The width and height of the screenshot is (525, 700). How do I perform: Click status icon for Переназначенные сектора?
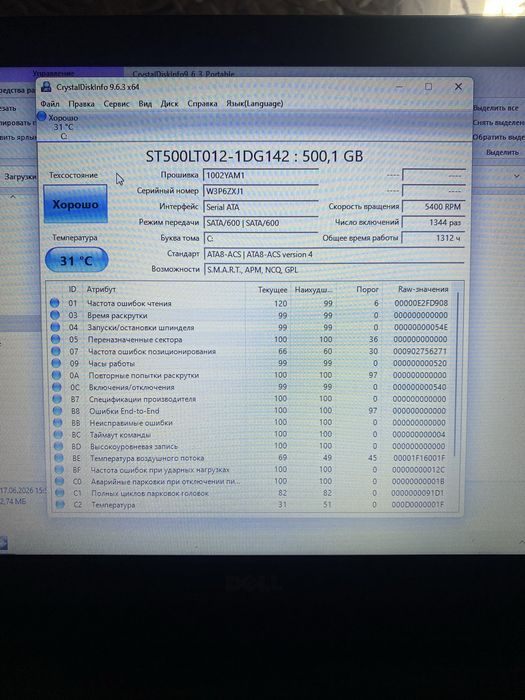pos(55,339)
